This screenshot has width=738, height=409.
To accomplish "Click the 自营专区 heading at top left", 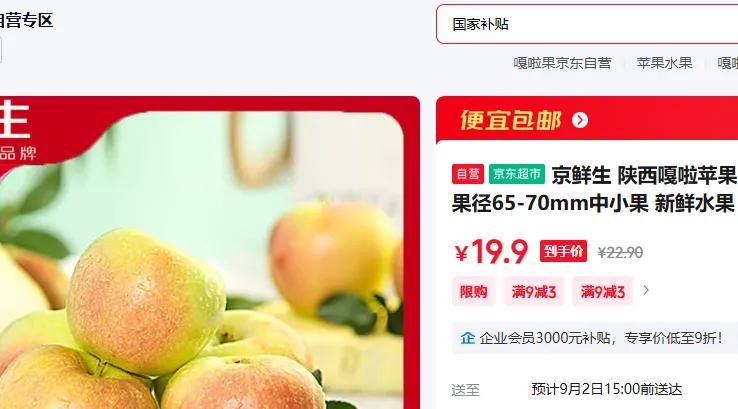I will point(26,21).
